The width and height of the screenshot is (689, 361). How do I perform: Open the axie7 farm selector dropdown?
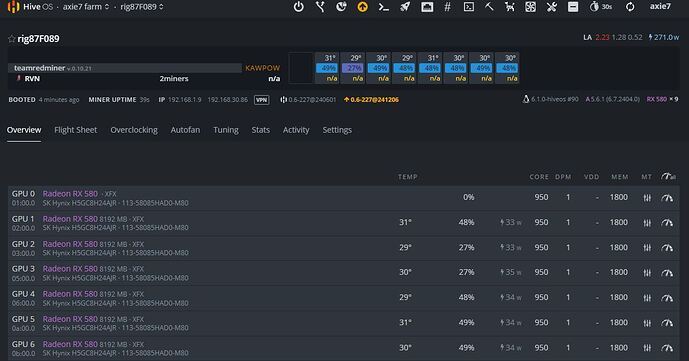(86, 7)
